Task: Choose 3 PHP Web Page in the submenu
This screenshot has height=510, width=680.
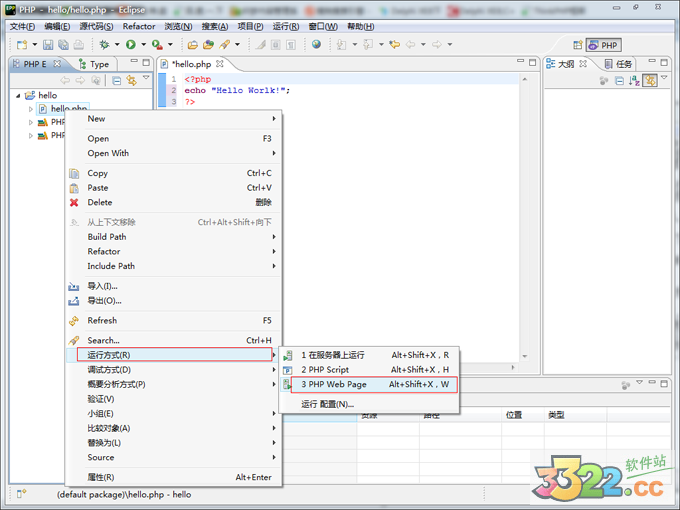Action: pyautogui.click(x=369, y=384)
